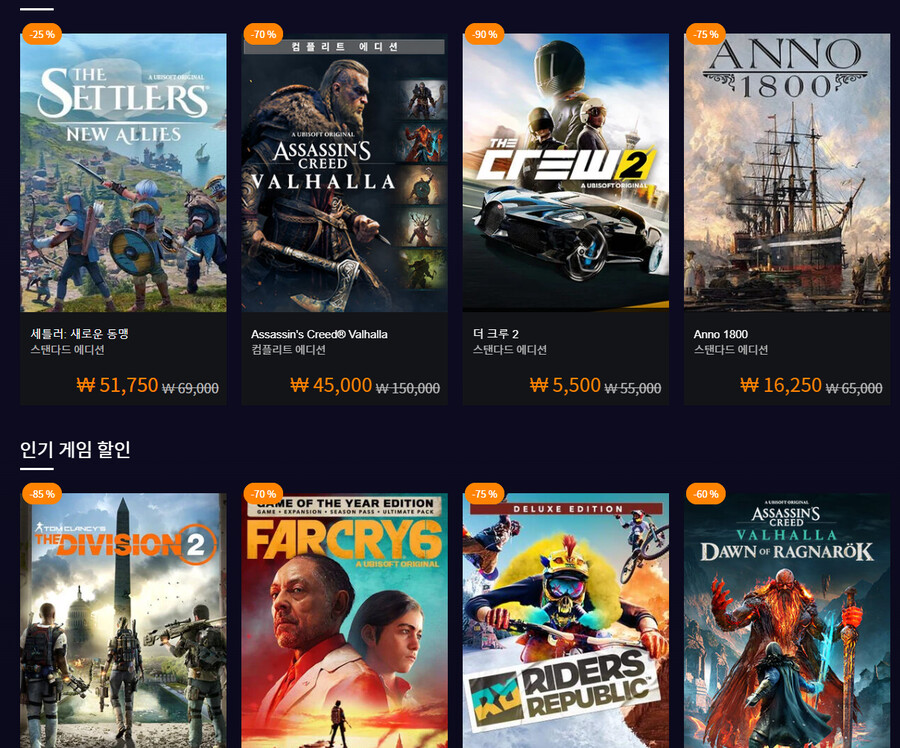This screenshot has height=748, width=900.
Task: Open The Settlers New Allies cover art
Action: click(x=123, y=173)
